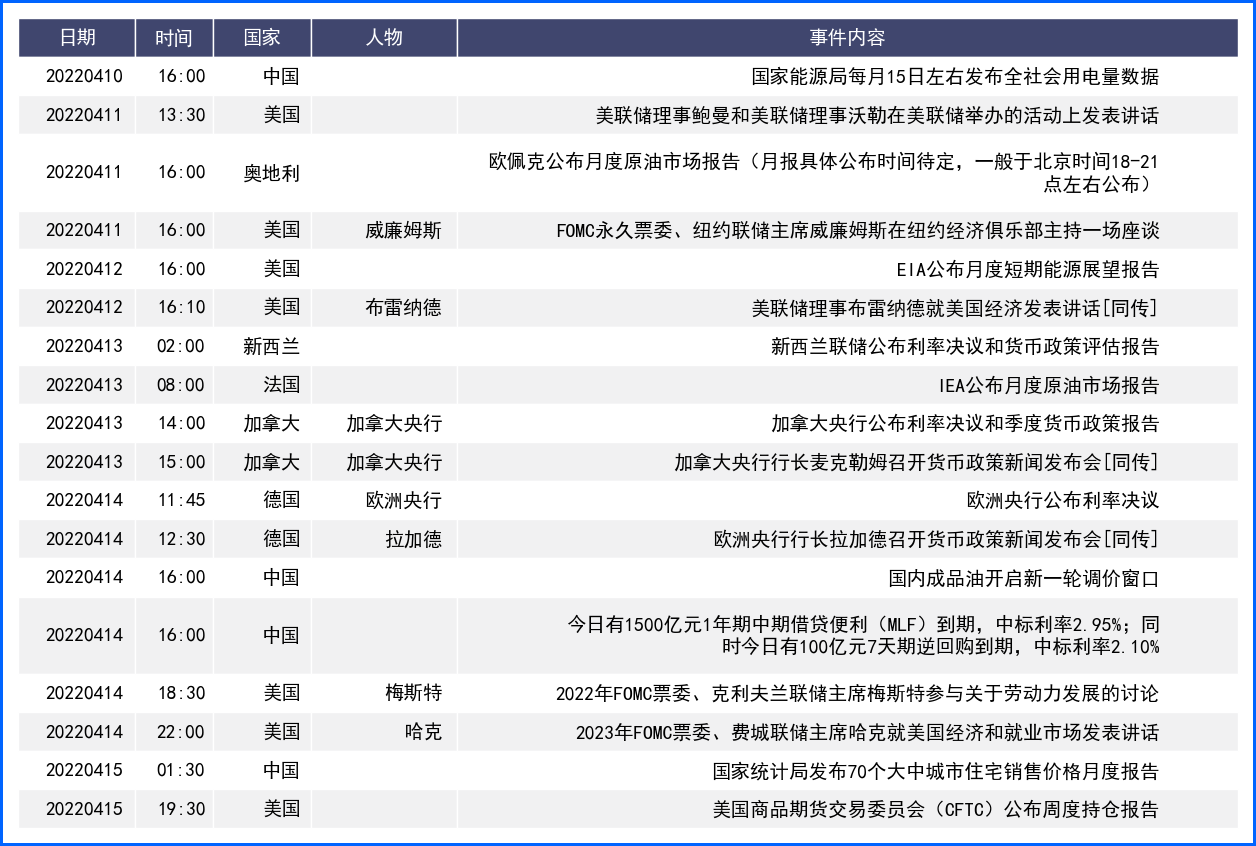Select the 美联储理事布雷纳德就美国经济发表讲话 event

click(955, 308)
